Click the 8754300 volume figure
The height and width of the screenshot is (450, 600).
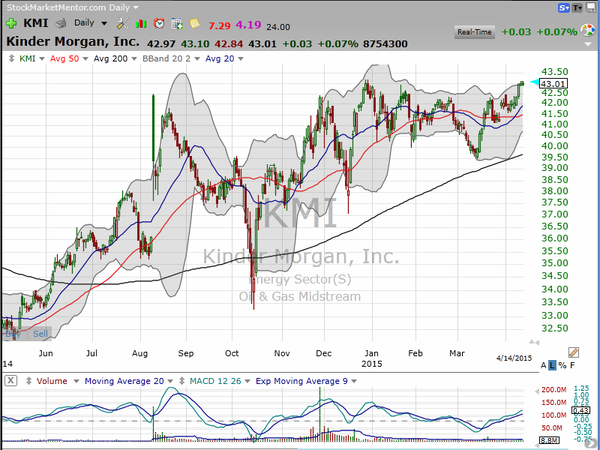(x=385, y=44)
